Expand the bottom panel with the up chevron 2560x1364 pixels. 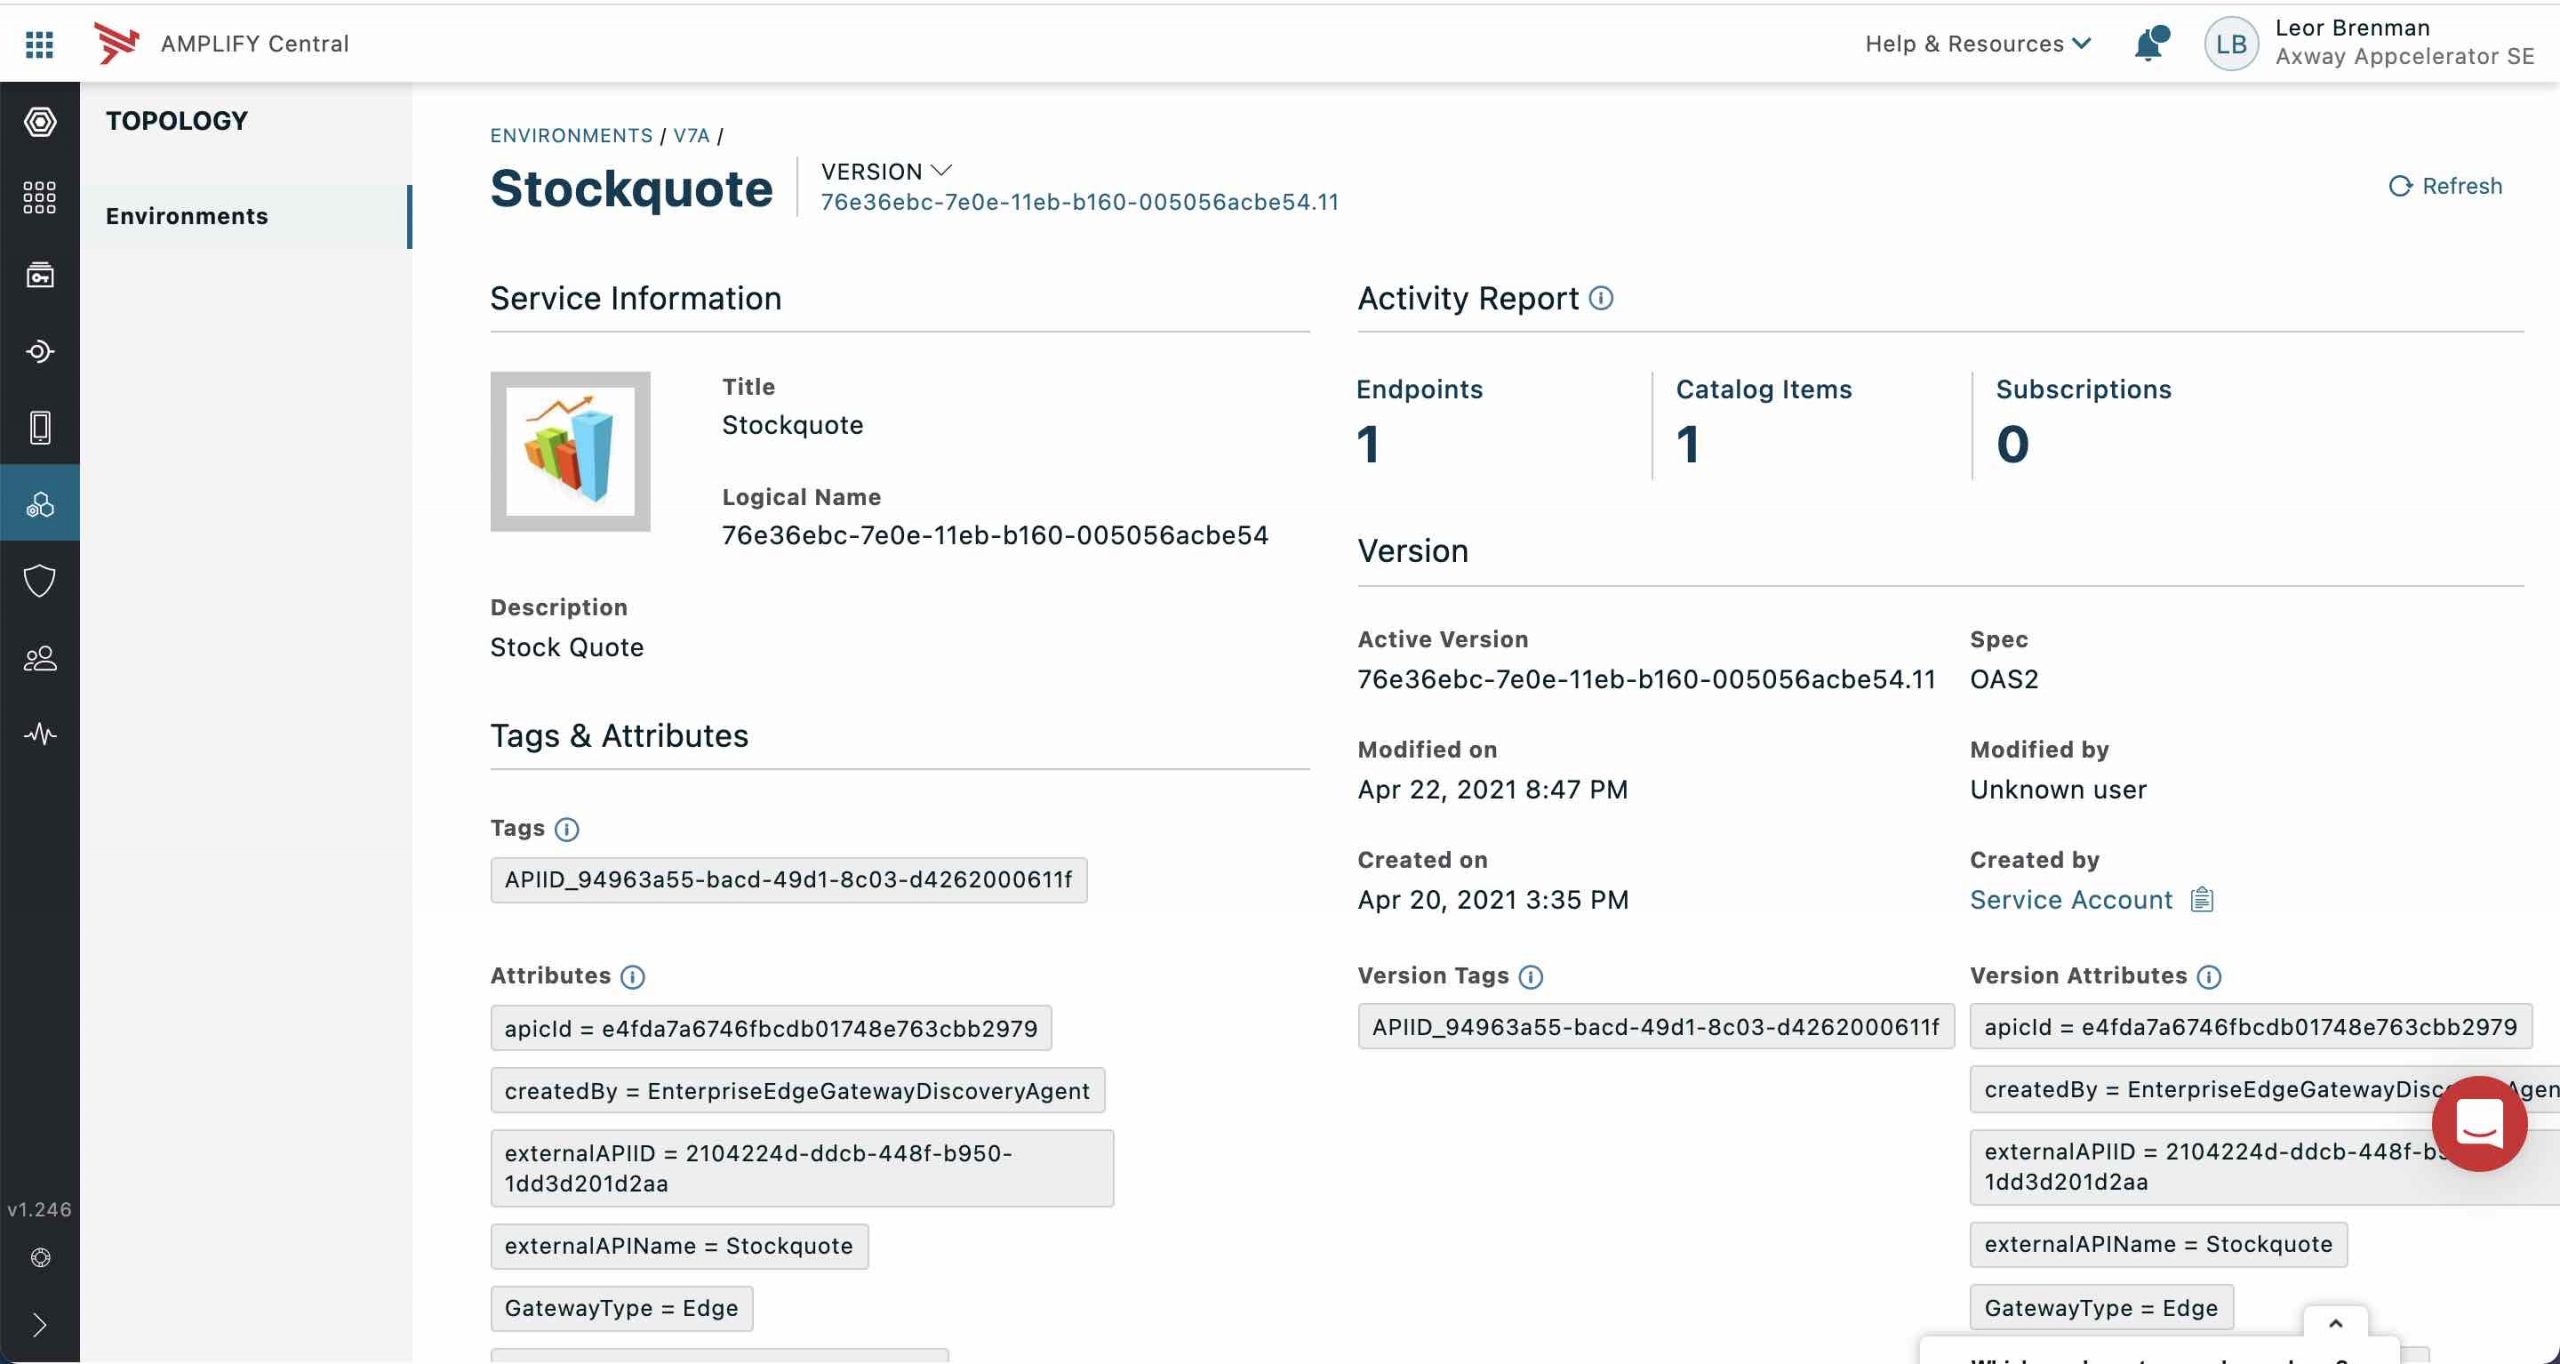[x=2336, y=1323]
